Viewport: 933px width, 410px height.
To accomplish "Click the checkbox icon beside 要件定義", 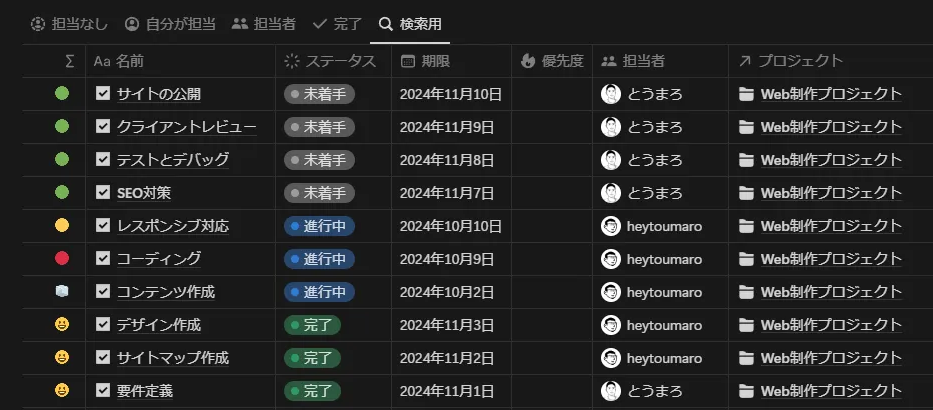I will (103, 390).
